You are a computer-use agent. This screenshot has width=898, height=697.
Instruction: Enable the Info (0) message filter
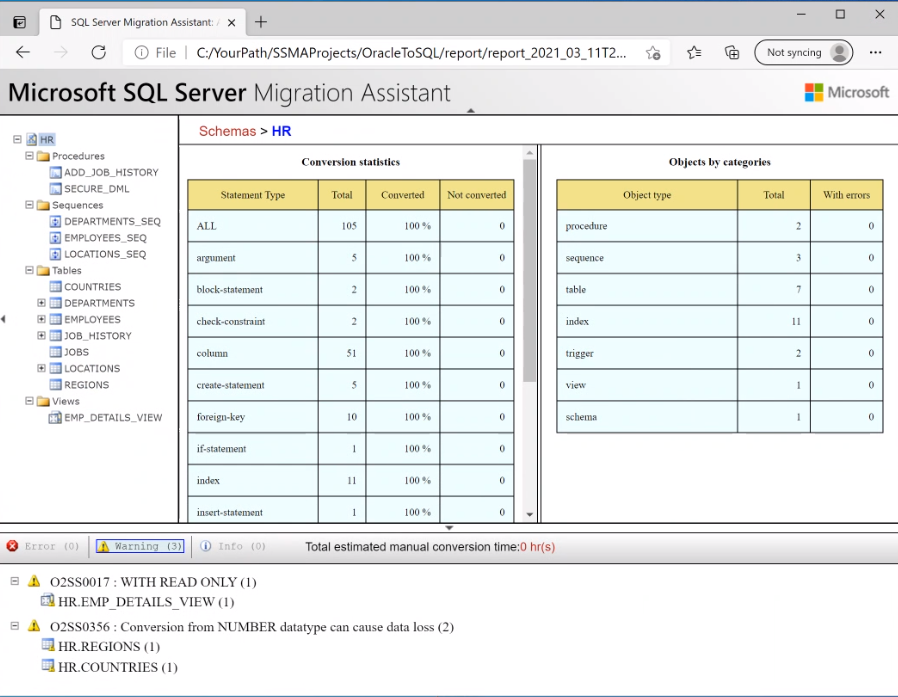point(232,546)
